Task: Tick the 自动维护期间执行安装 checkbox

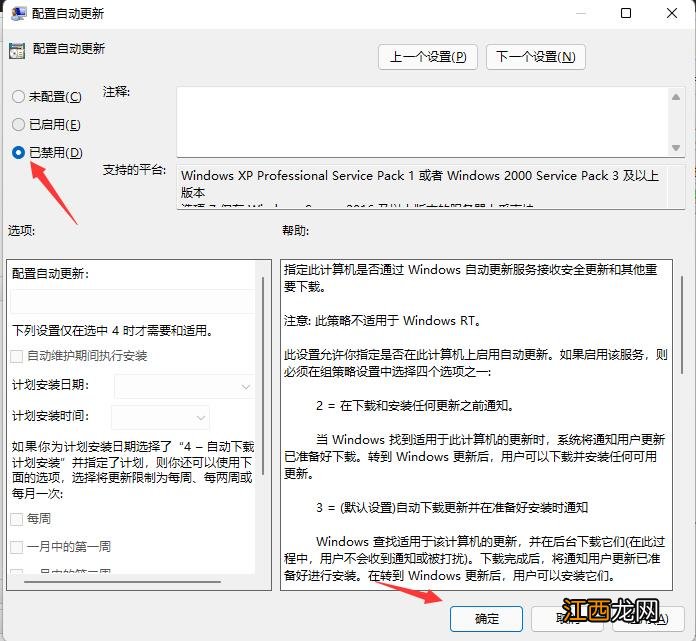Action: (x=17, y=356)
